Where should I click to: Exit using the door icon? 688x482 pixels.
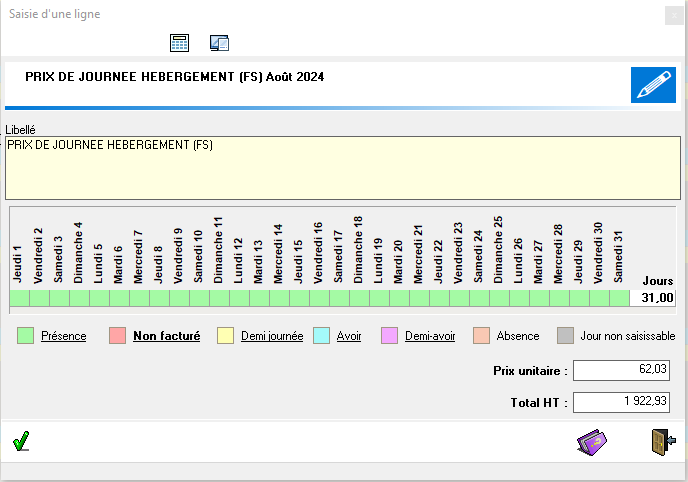click(x=662, y=441)
